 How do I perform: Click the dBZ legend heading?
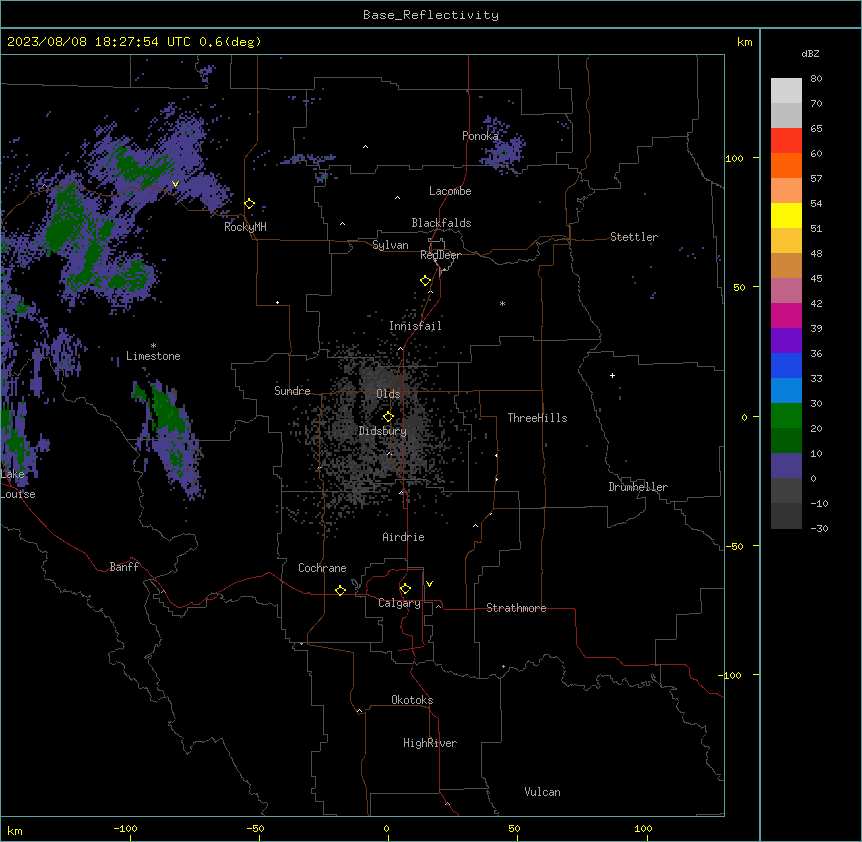(x=810, y=54)
